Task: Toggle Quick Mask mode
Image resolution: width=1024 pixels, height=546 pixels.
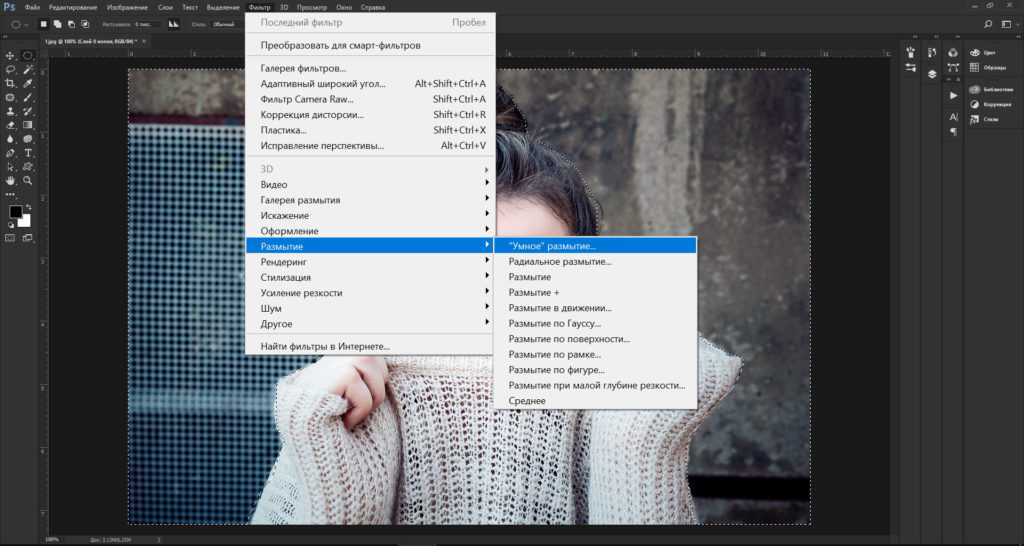Action: (10, 238)
